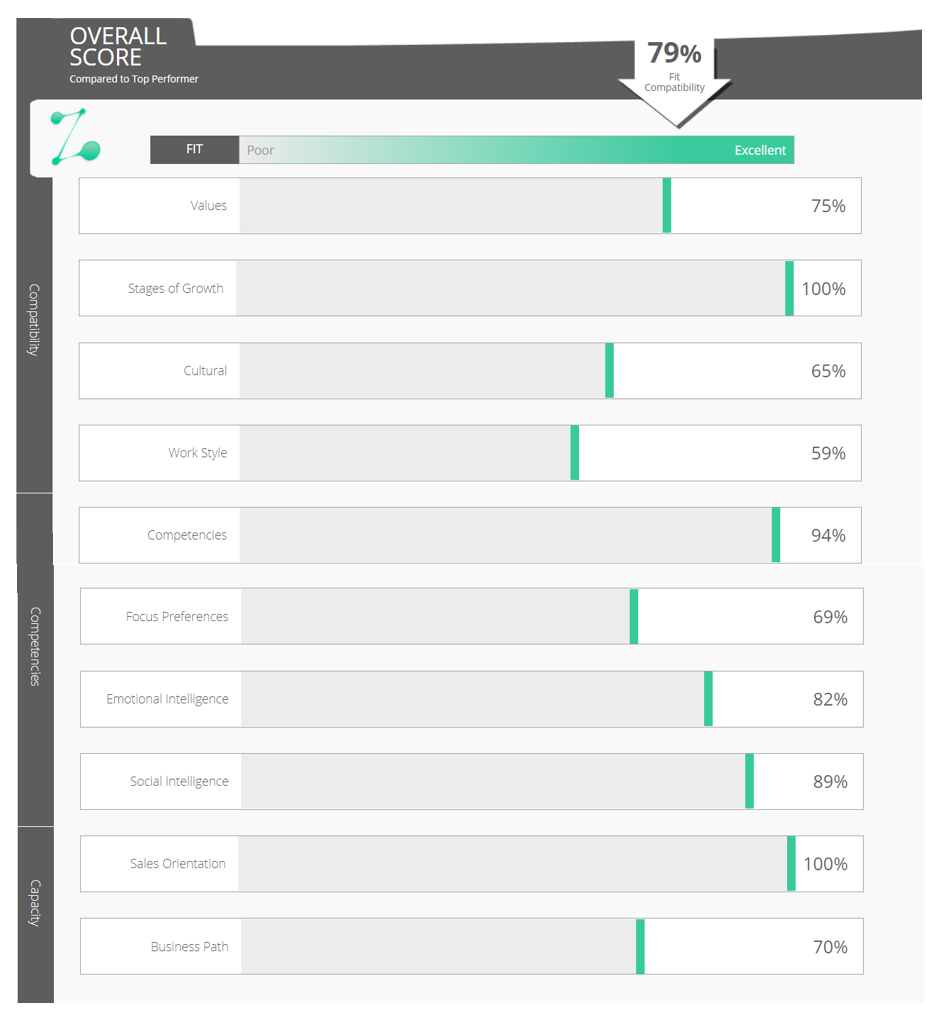Open the Capacity sidebar section
This screenshot has height=1021, width=935.
pos(34,902)
